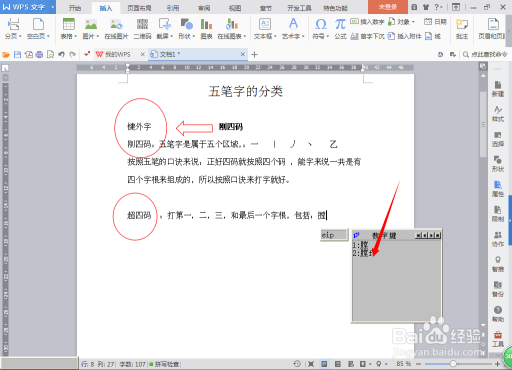The height and width of the screenshot is (370, 512).
Task: Click the orange 未登录 login button
Action: 388,7
